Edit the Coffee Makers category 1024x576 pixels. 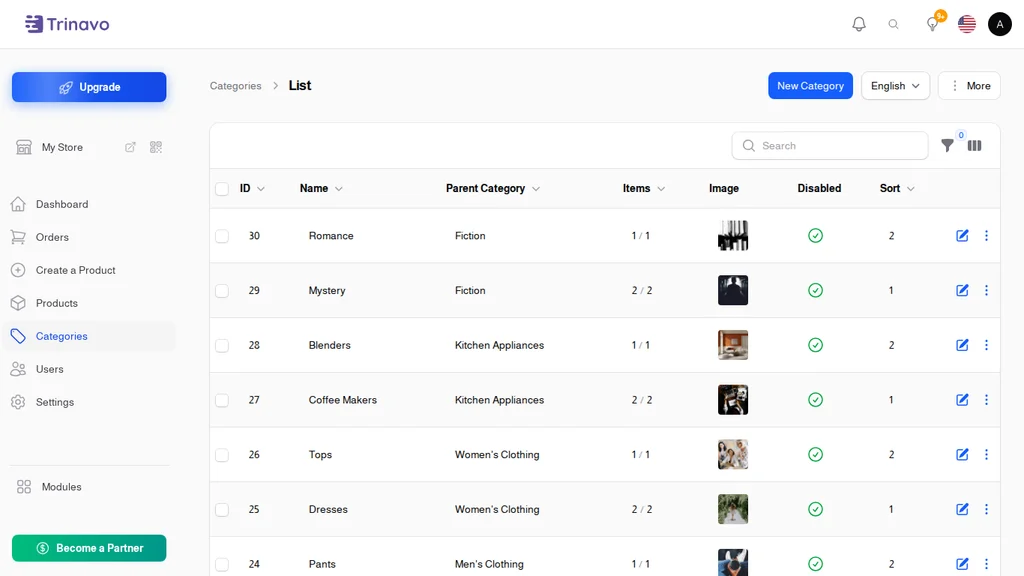(962, 400)
